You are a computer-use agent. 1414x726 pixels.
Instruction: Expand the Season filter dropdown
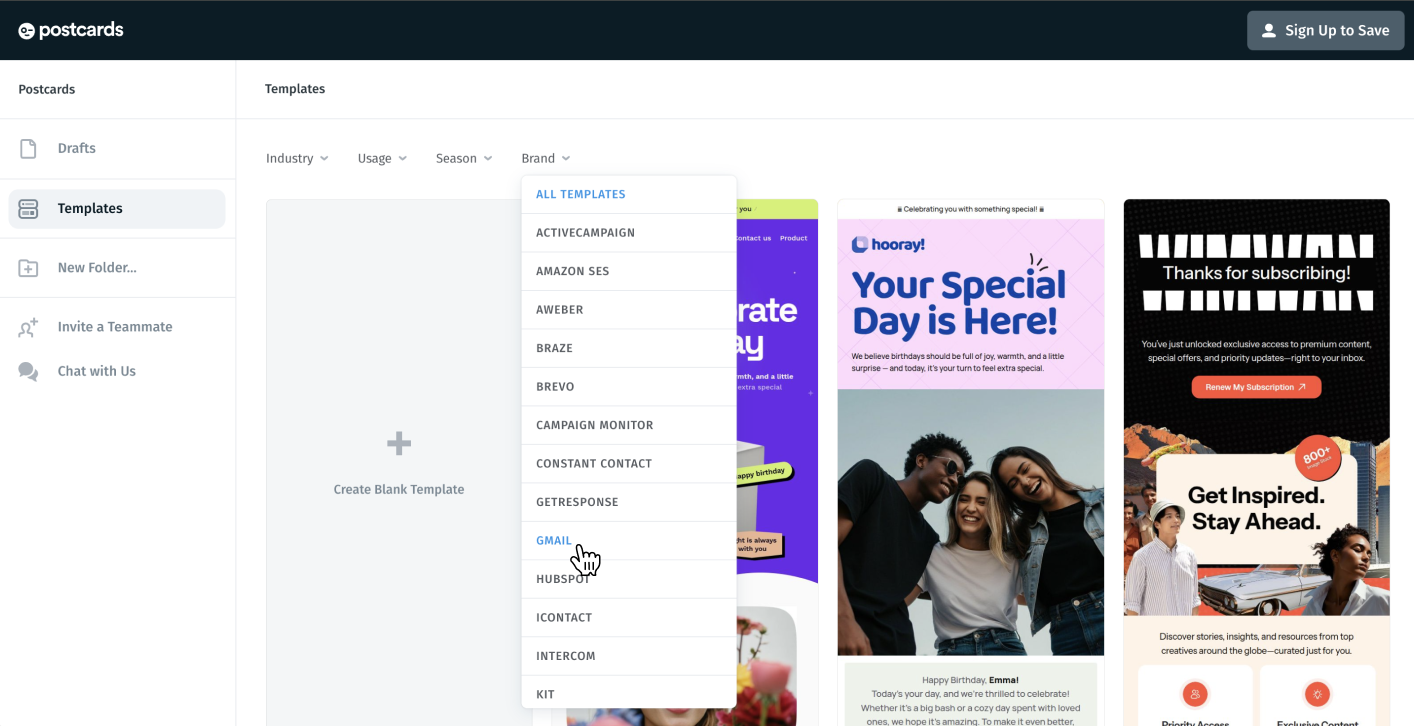click(464, 158)
